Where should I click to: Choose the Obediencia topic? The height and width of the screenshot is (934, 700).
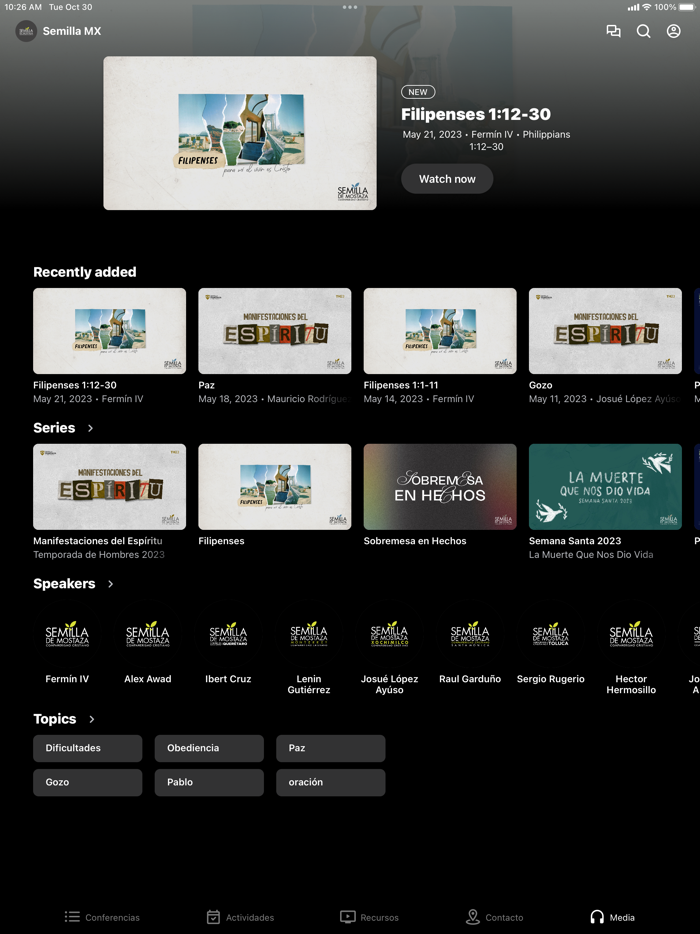click(x=209, y=748)
